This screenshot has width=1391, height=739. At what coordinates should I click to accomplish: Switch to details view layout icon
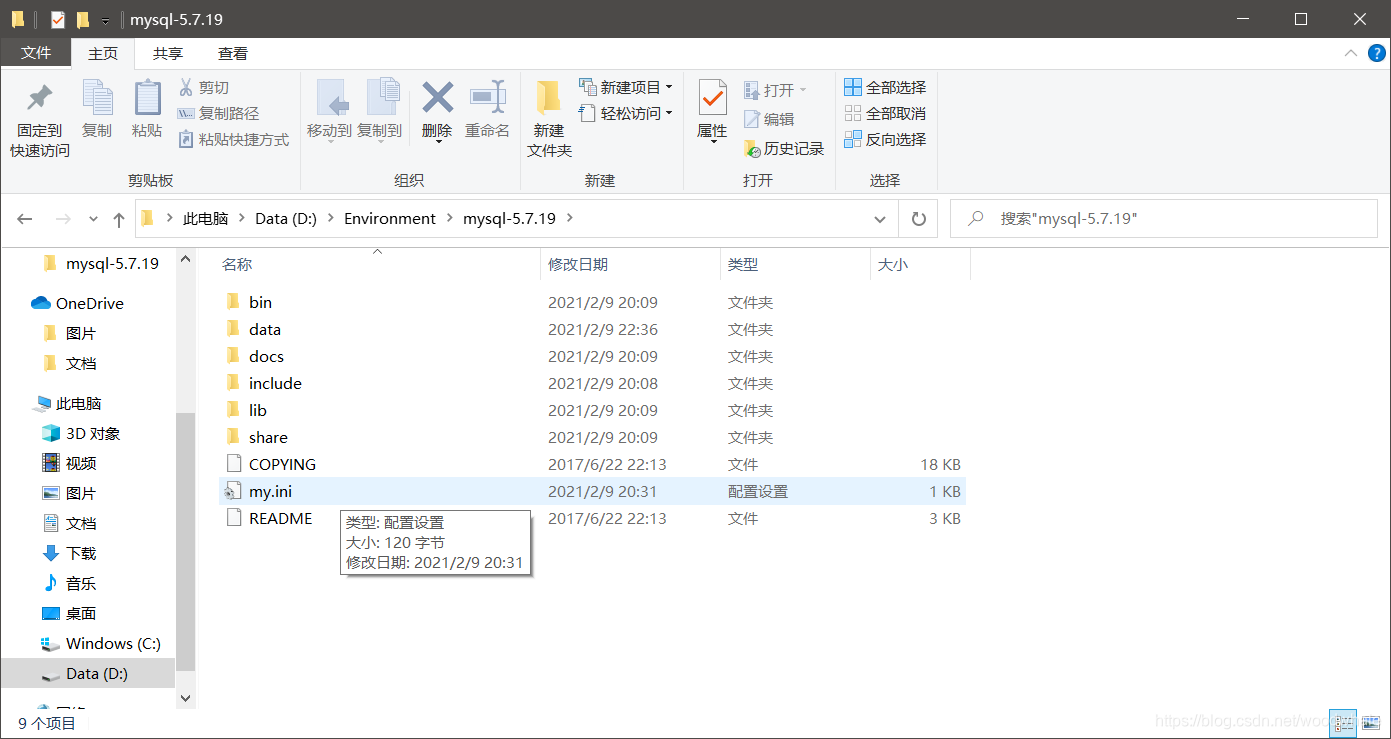point(1345,723)
